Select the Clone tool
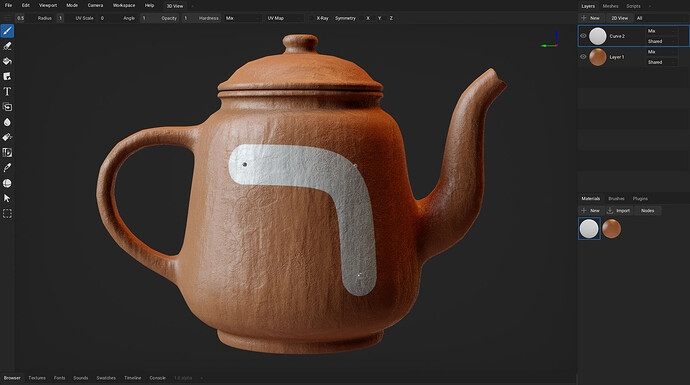This screenshot has height=385, width=690. [x=7, y=107]
